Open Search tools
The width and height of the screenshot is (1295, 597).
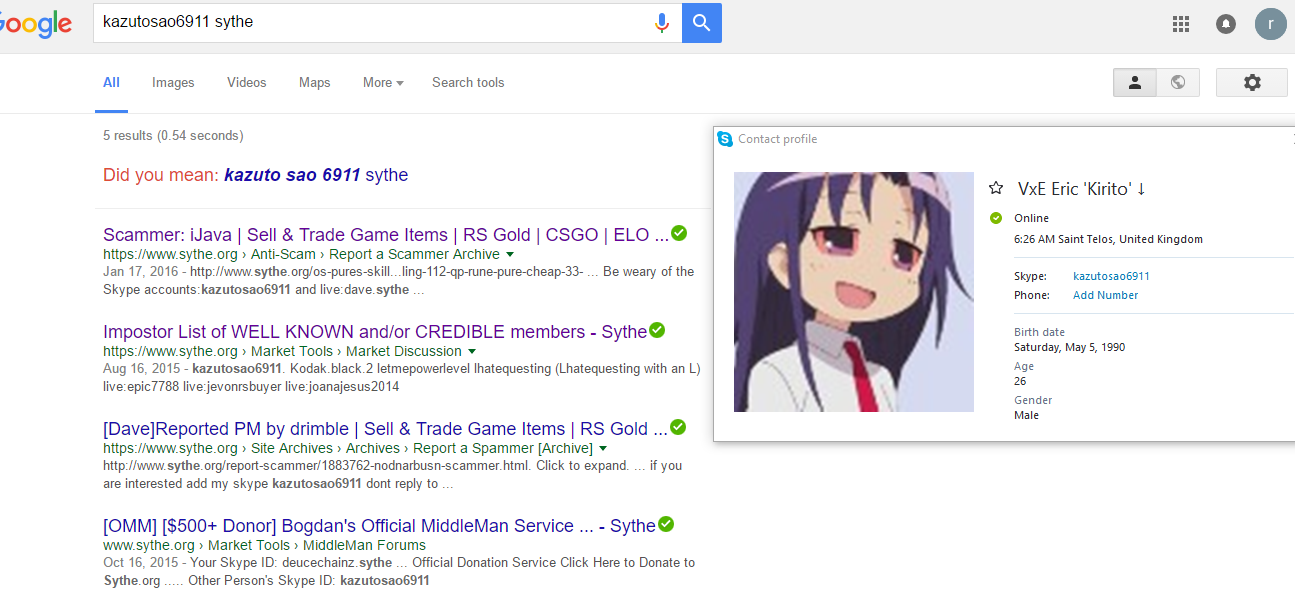click(x=468, y=83)
